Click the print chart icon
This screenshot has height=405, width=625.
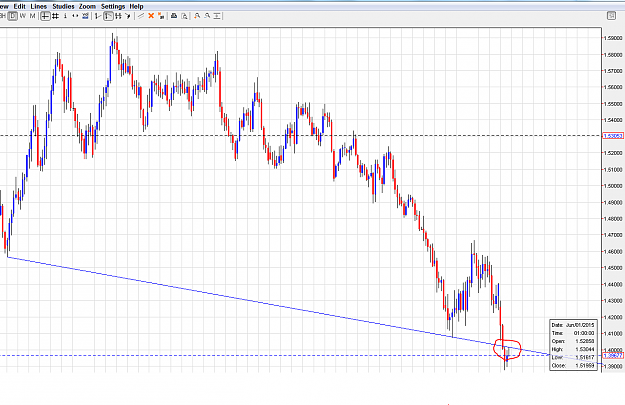pyautogui.click(x=174, y=16)
